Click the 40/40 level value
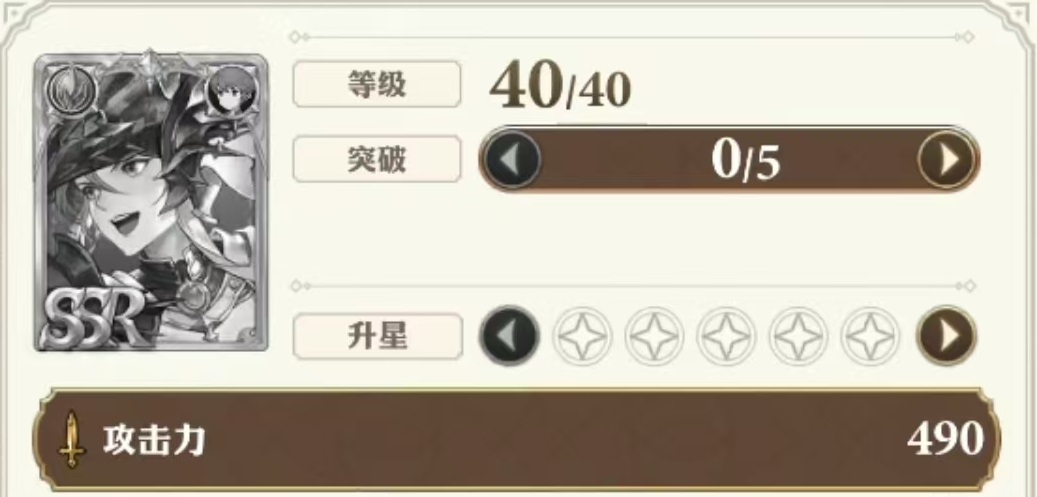 [x=560, y=87]
